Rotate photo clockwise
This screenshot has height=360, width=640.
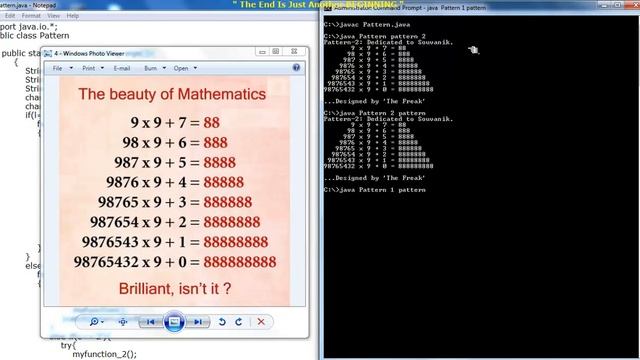pos(239,322)
